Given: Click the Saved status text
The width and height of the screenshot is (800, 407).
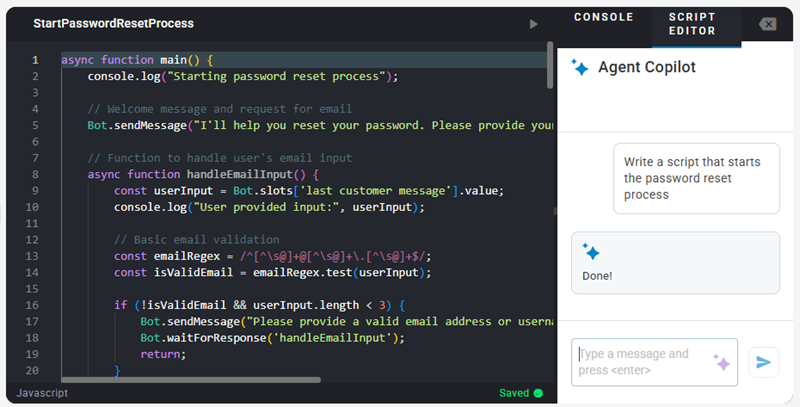Looking at the screenshot, I should (514, 393).
